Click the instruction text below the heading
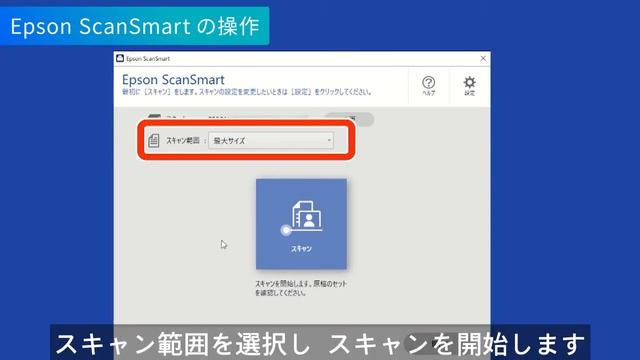640x360 pixels. [x=247, y=92]
